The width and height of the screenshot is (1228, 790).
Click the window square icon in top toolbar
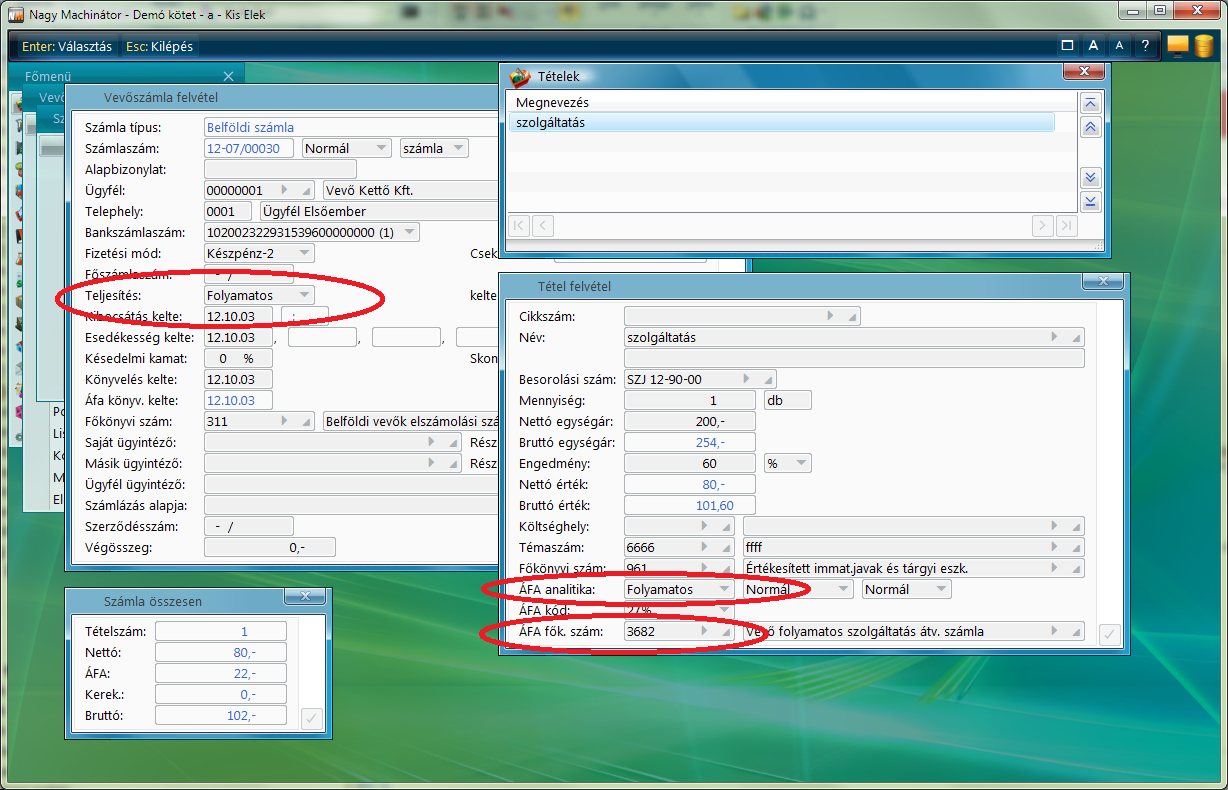pyautogui.click(x=1067, y=46)
